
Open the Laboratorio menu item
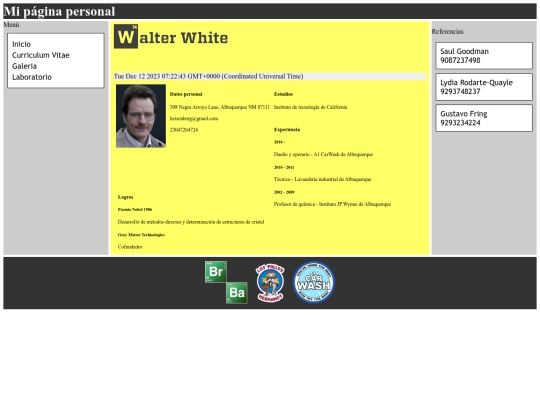point(32,77)
